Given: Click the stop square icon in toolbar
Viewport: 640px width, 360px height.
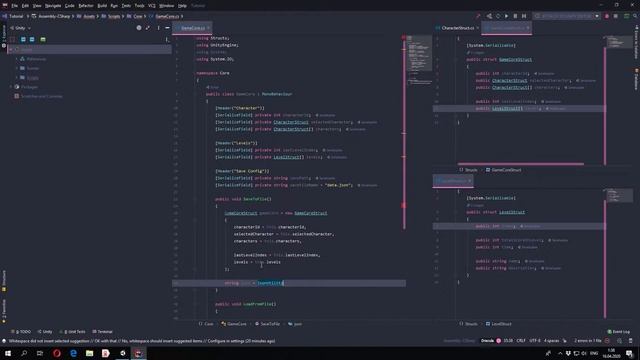Looking at the screenshot, I should 616,16.
